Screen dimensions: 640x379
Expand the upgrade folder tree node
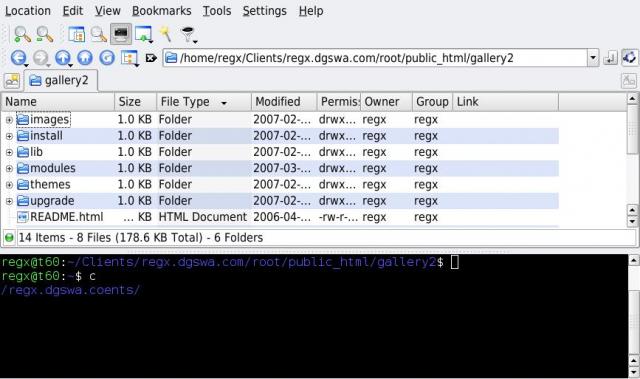[9, 201]
